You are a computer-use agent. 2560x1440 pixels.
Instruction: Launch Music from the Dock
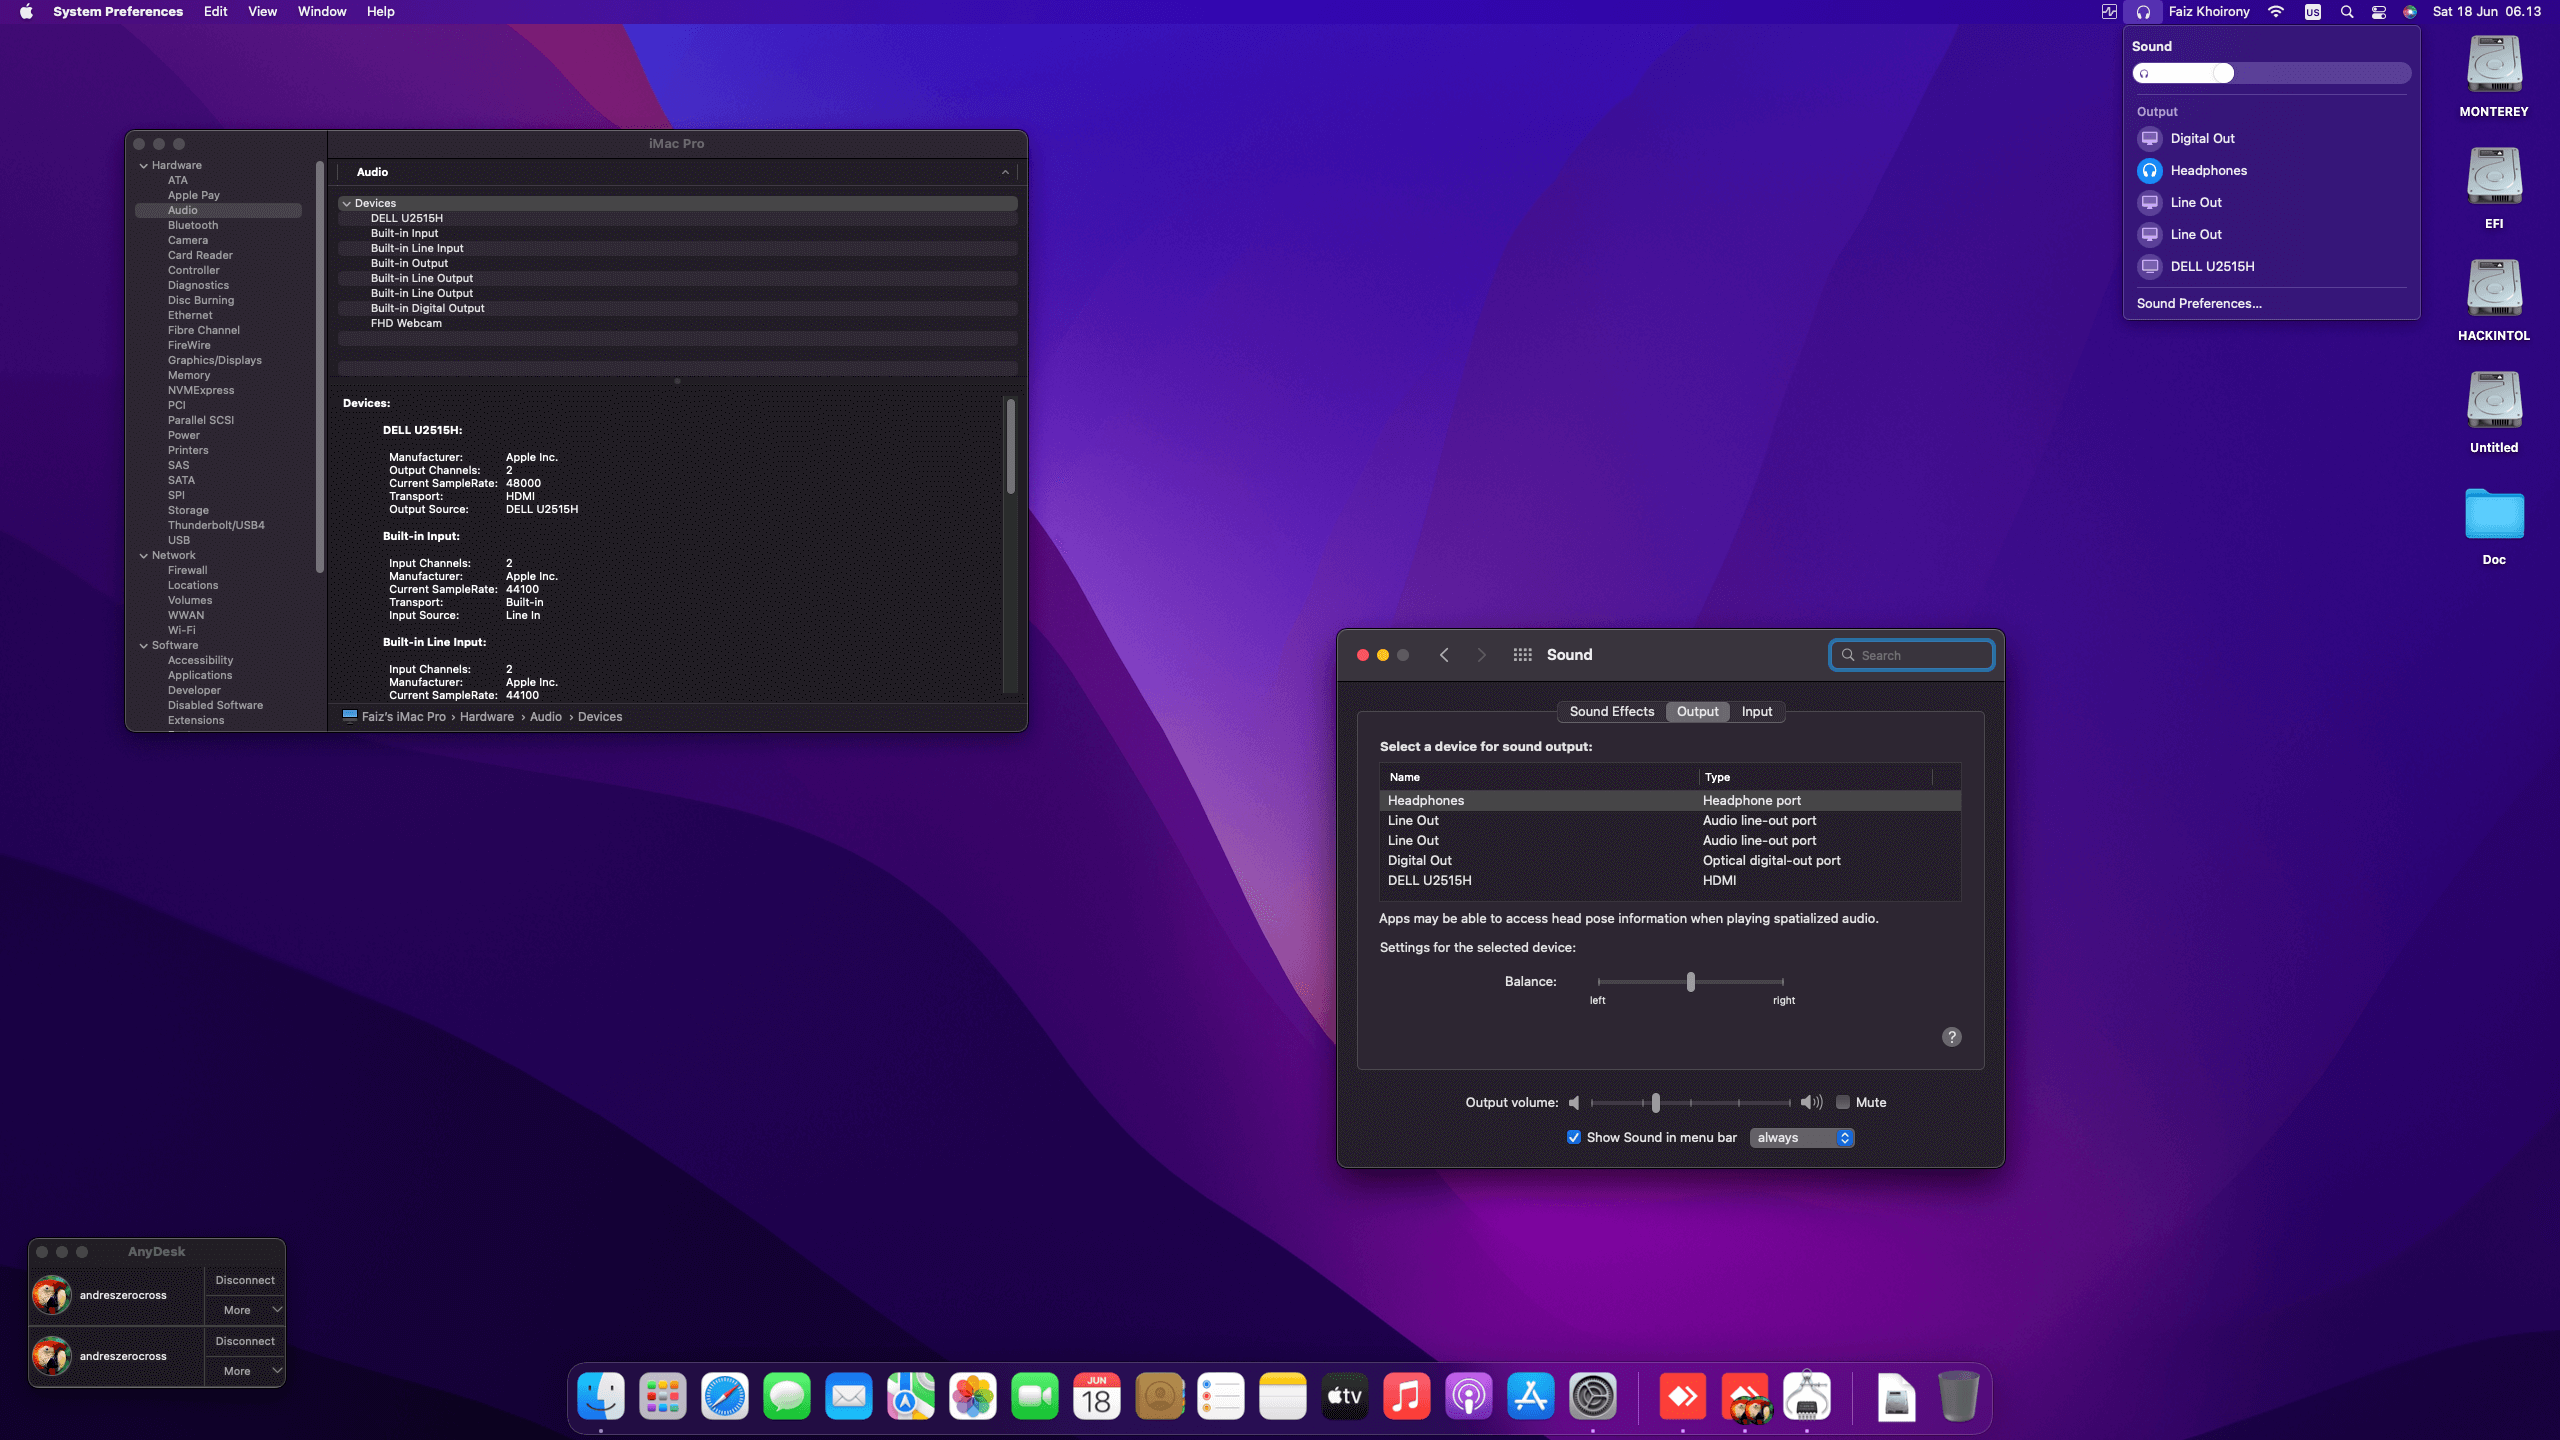[x=1407, y=1396]
